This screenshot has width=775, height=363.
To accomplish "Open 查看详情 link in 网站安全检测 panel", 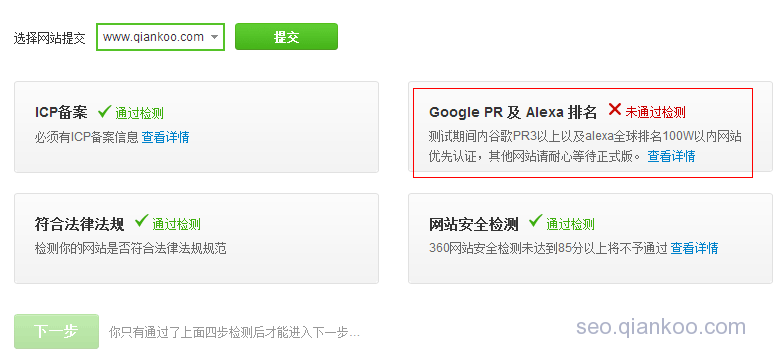I will pos(694,248).
